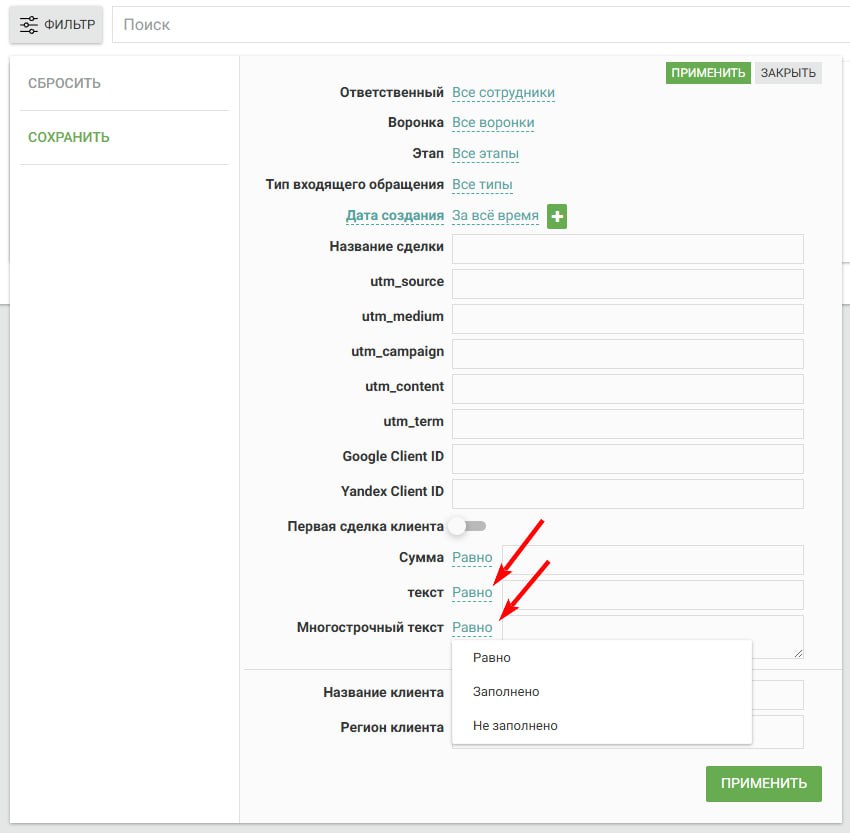Pick "Не заполнено" from the dropdown
850x833 pixels.
pyautogui.click(x=515, y=726)
